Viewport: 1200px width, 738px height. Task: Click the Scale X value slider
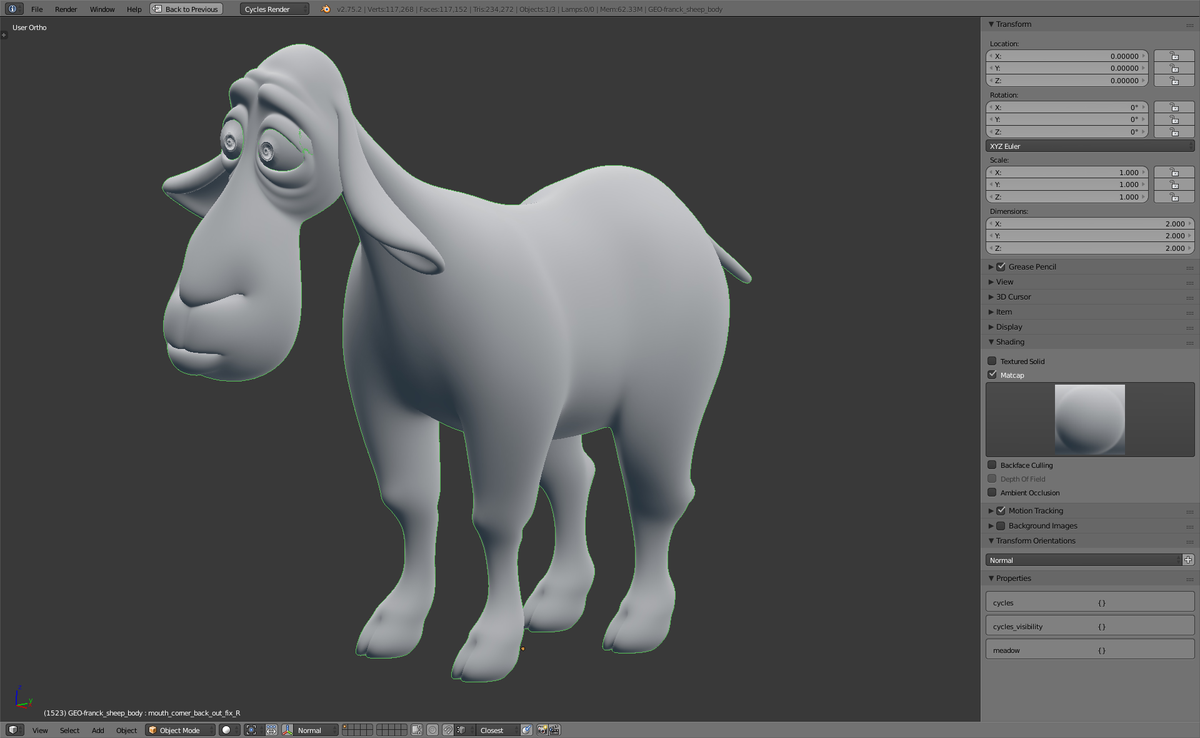point(1067,172)
